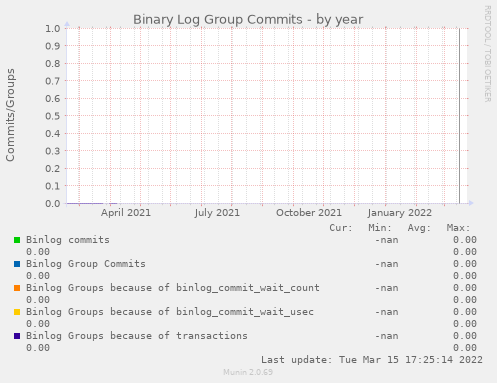The image size is (497, 383).
Task: Click the 'Avg:' column header
Action: click(x=419, y=228)
